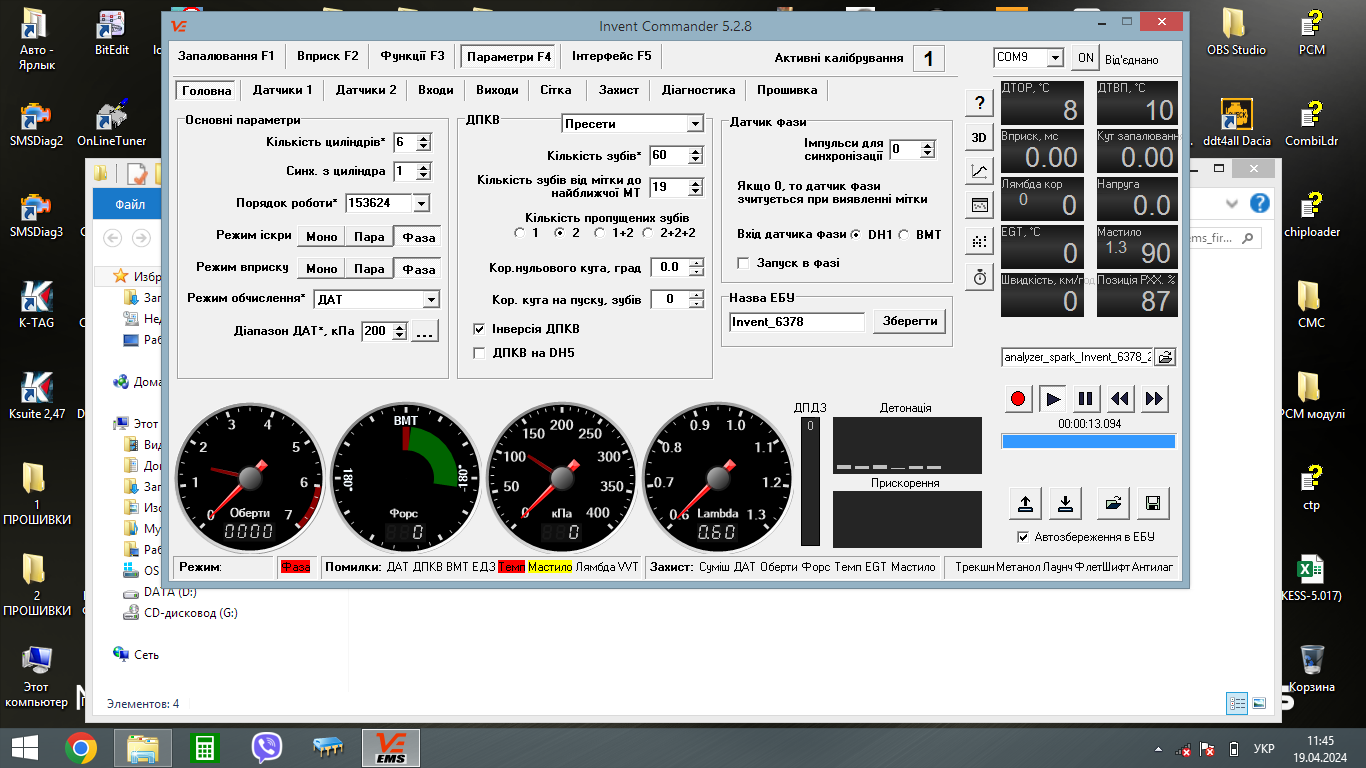Uncheck the Інверсія ДПКВ checkbox
The height and width of the screenshot is (768, 1366).
coord(479,329)
